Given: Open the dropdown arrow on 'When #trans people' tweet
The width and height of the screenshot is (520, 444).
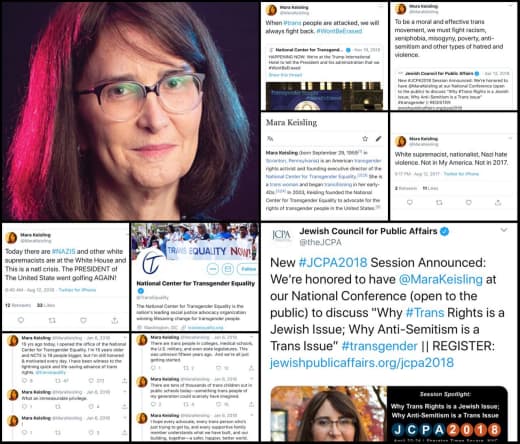Looking at the screenshot, I should 380,7.
